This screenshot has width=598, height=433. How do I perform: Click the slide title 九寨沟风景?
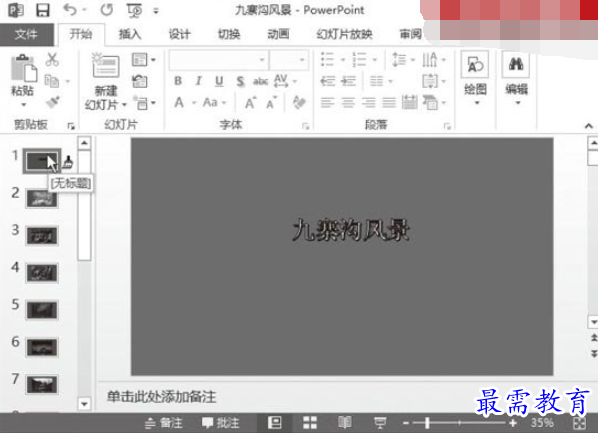pos(351,230)
